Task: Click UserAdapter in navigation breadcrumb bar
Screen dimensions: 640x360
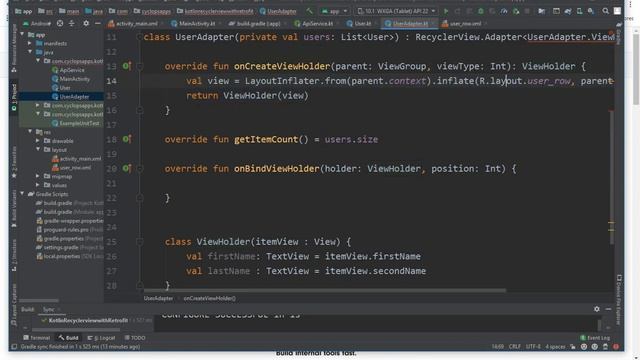Action: click(278, 11)
